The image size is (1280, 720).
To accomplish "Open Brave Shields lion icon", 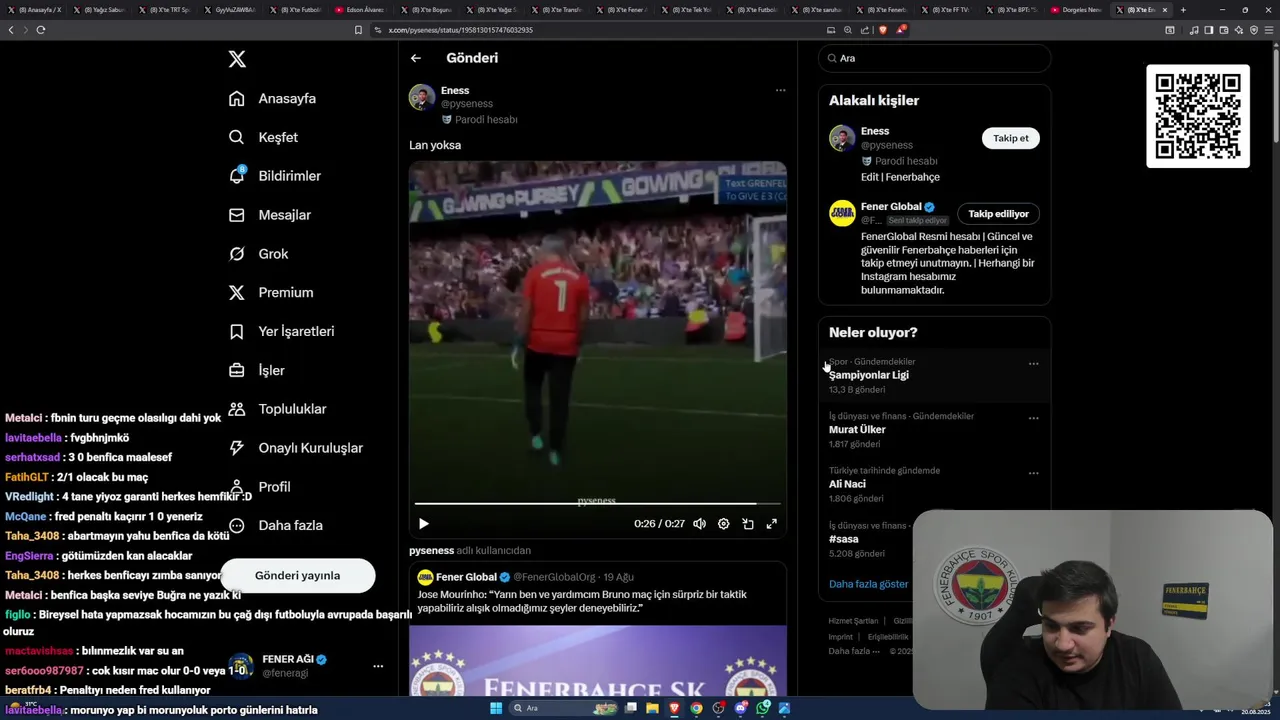I will pos(882,30).
